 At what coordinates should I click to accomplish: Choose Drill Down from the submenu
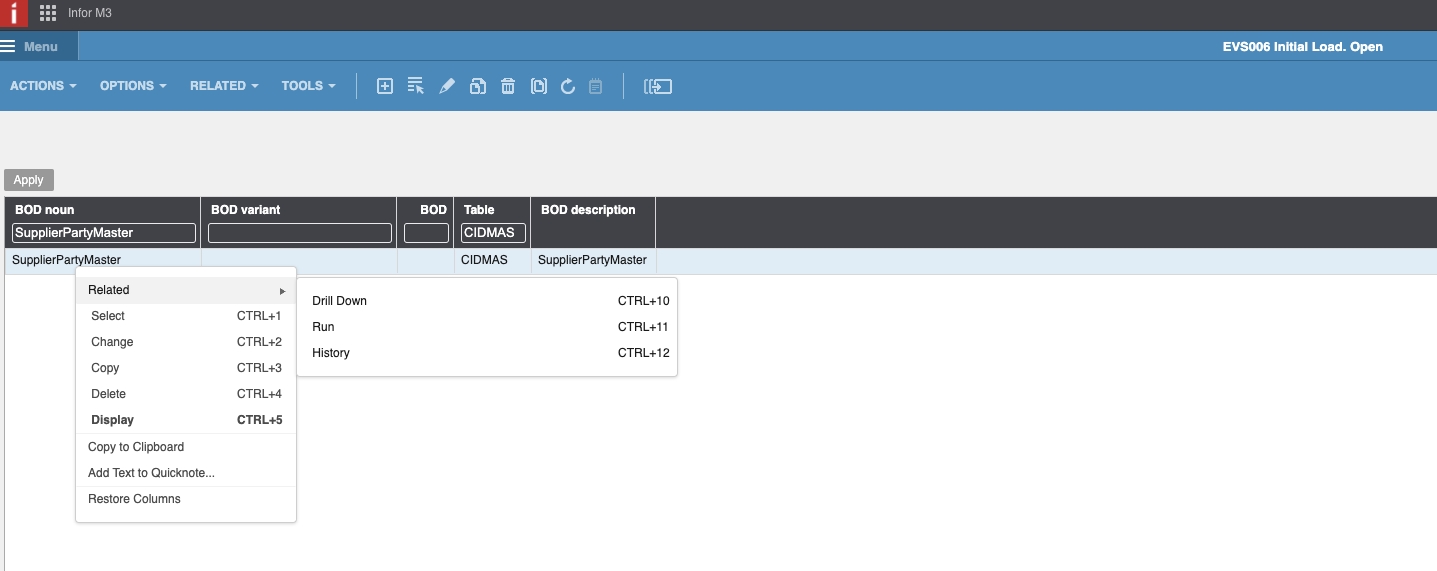coord(340,301)
